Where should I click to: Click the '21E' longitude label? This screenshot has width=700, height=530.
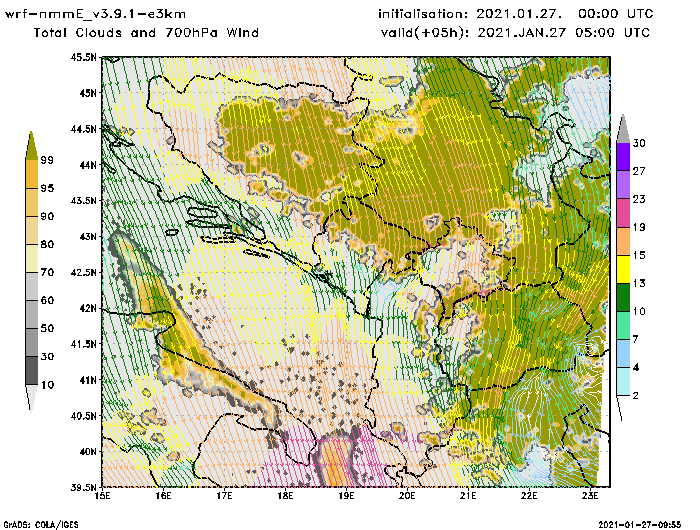tap(468, 496)
